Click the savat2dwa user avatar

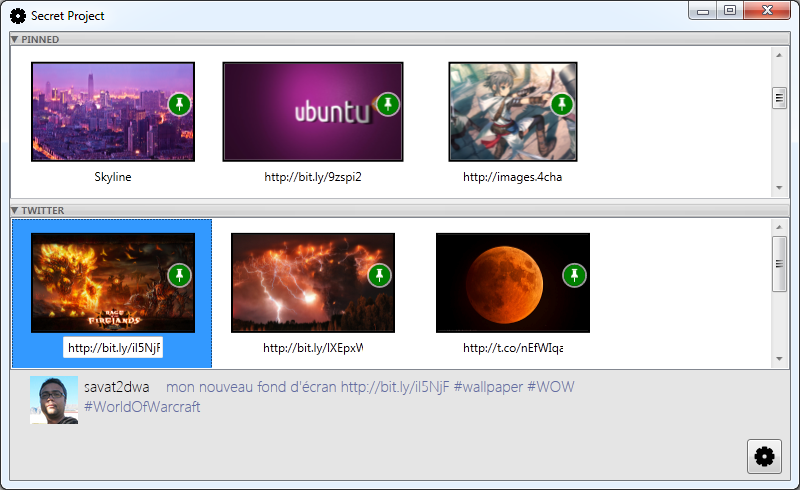pyautogui.click(x=54, y=400)
